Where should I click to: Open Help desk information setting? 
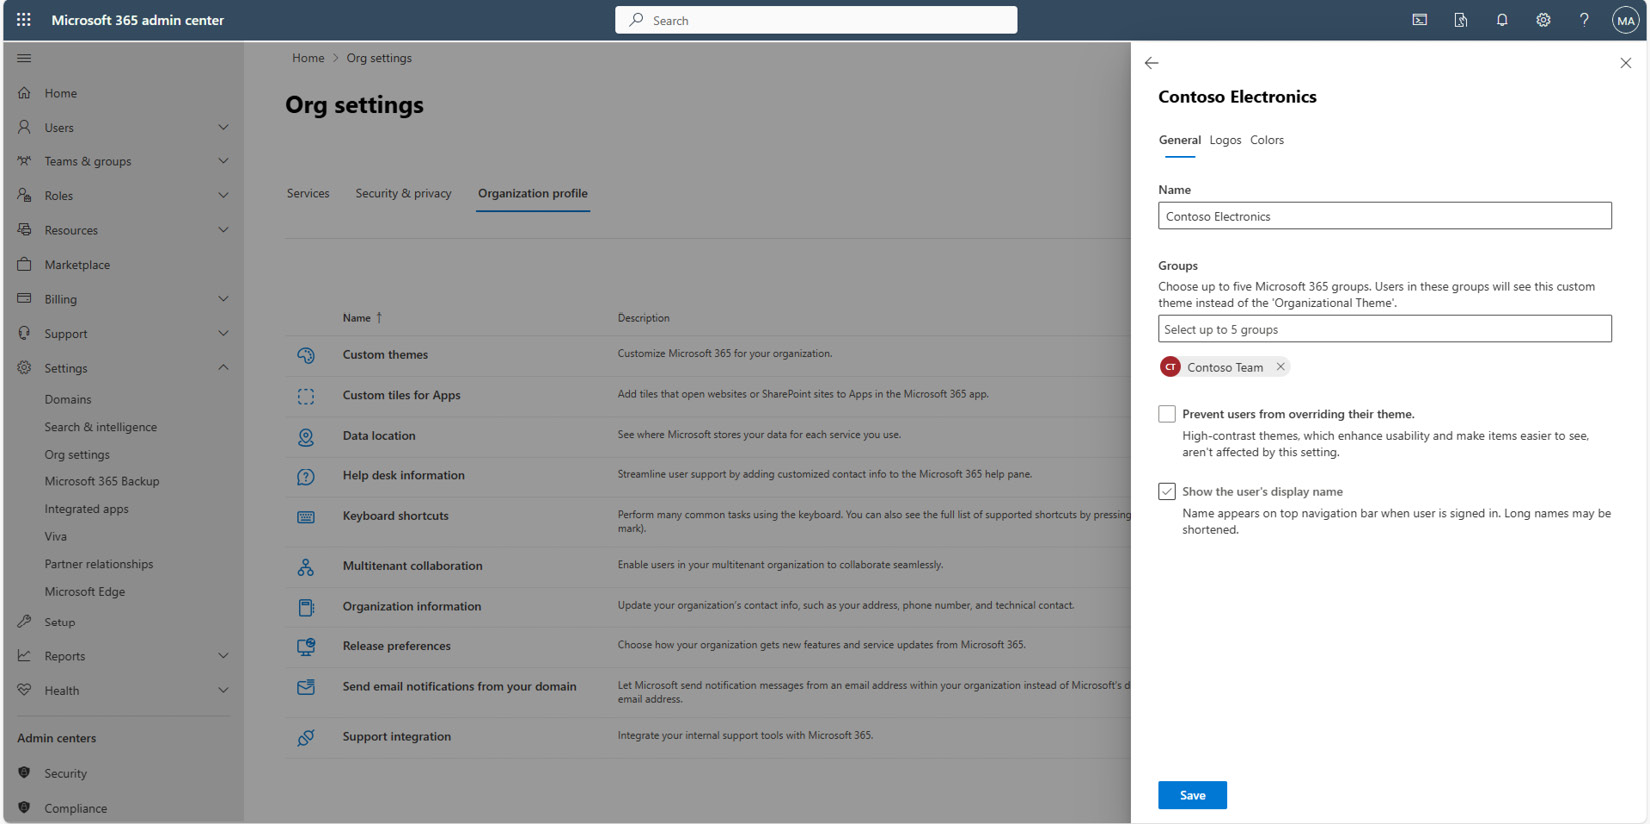(x=403, y=475)
